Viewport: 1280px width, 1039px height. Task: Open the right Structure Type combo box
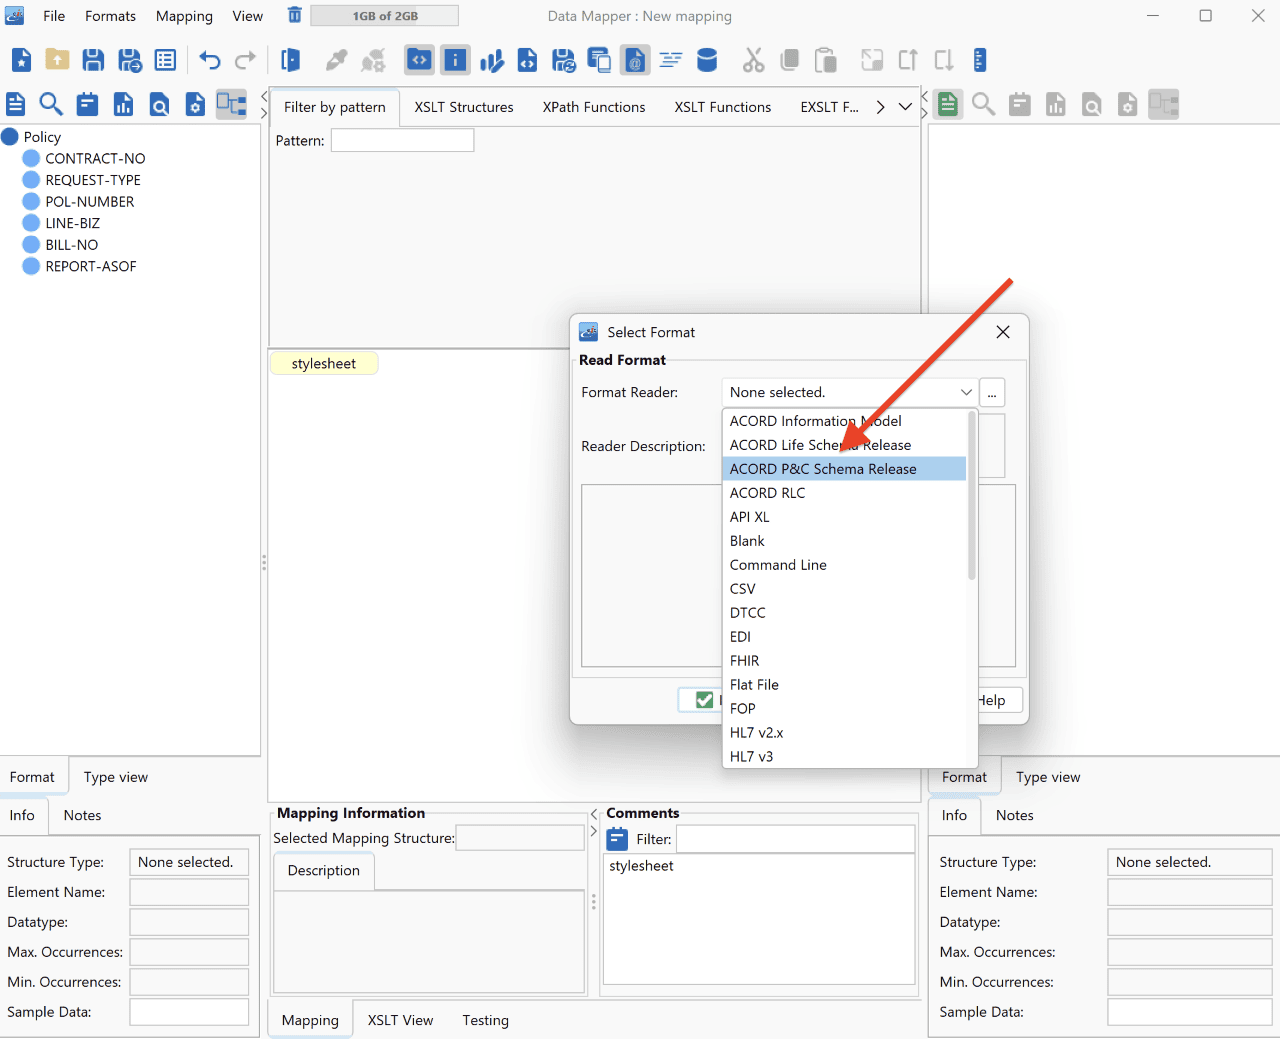point(1190,862)
